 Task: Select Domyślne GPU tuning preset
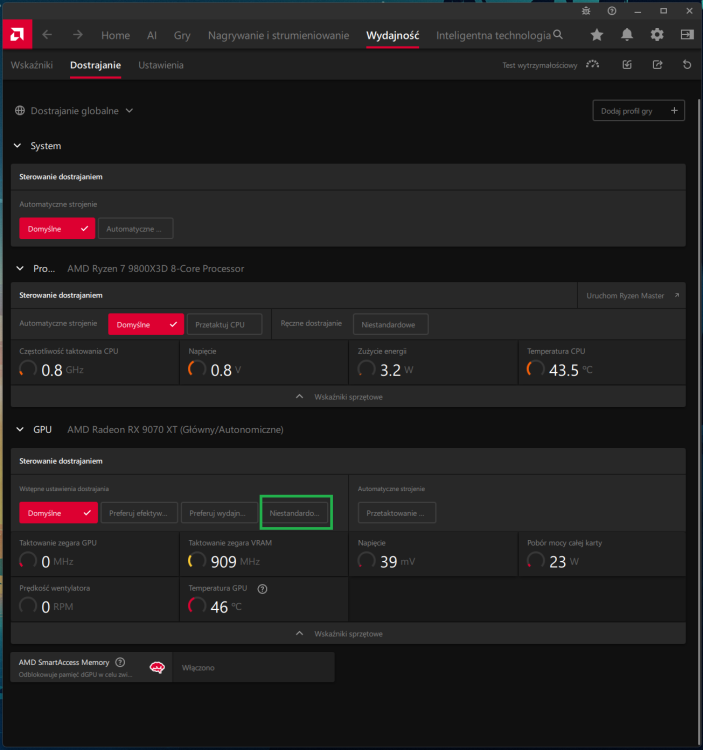[58, 513]
